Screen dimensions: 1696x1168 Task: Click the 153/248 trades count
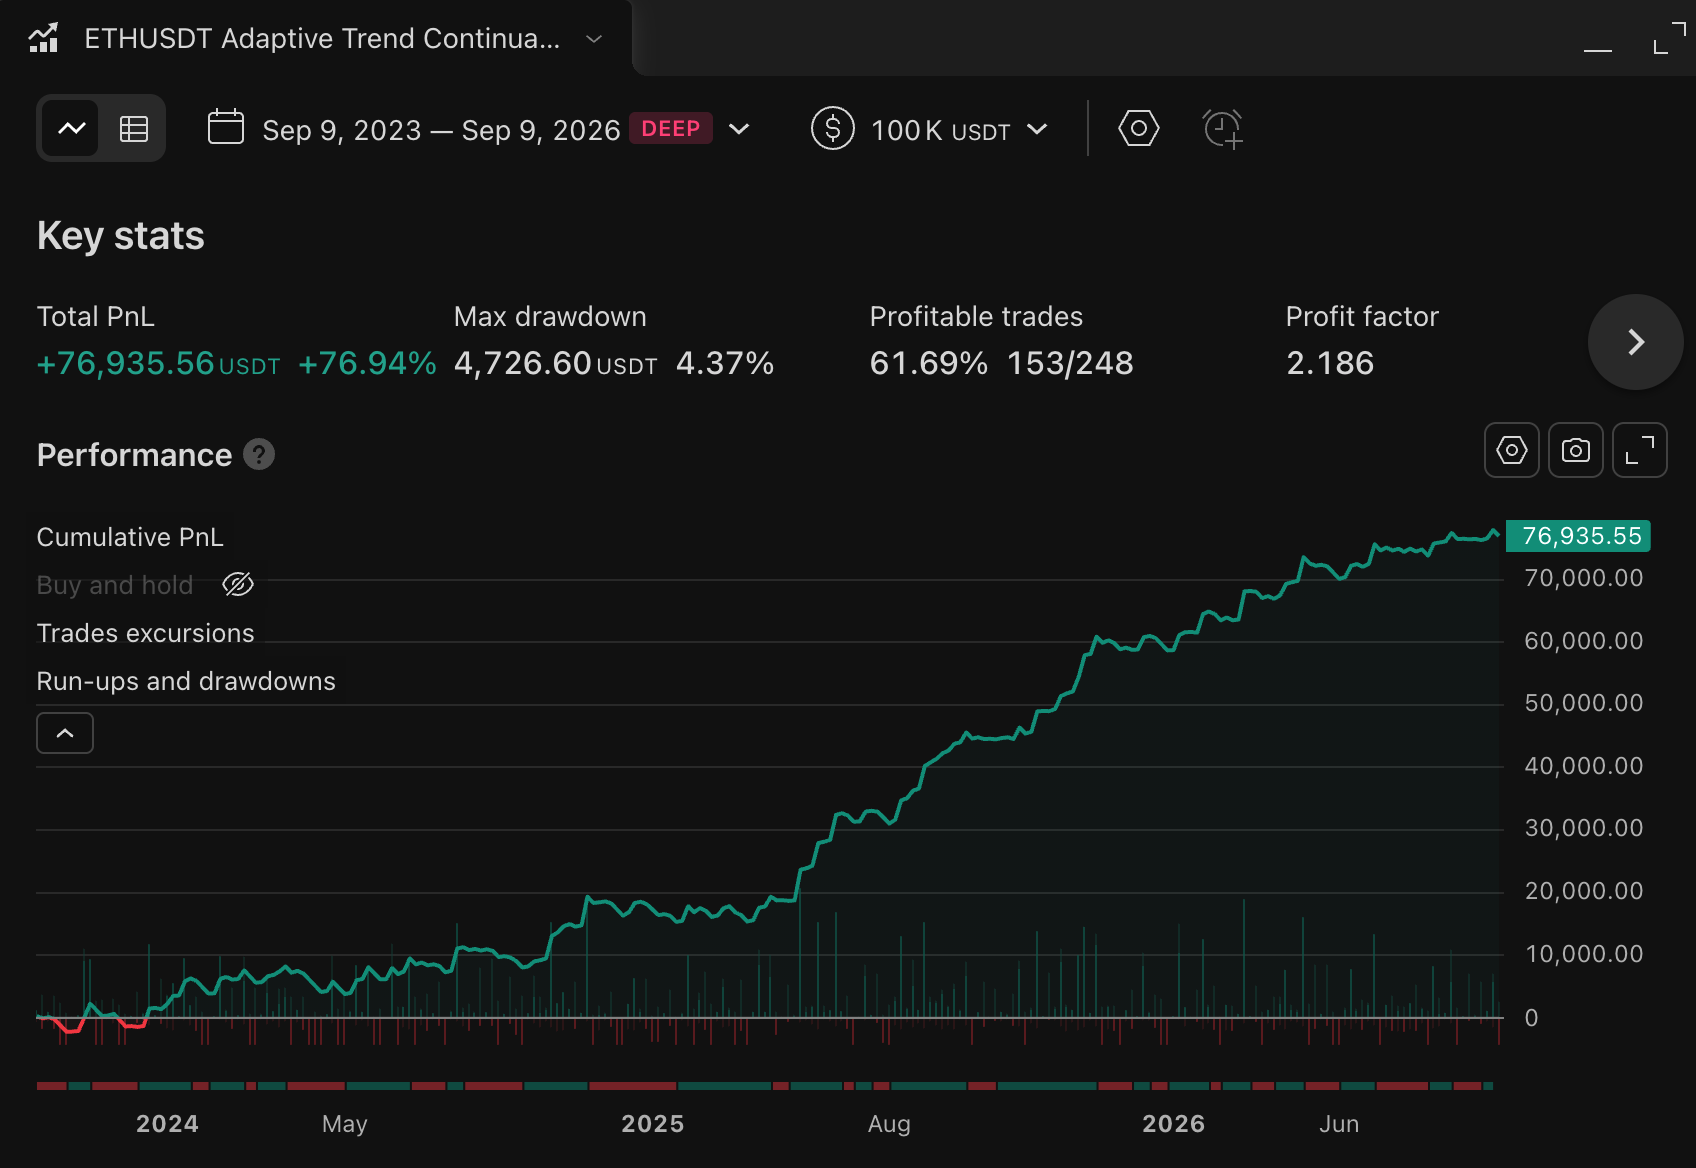click(1070, 363)
